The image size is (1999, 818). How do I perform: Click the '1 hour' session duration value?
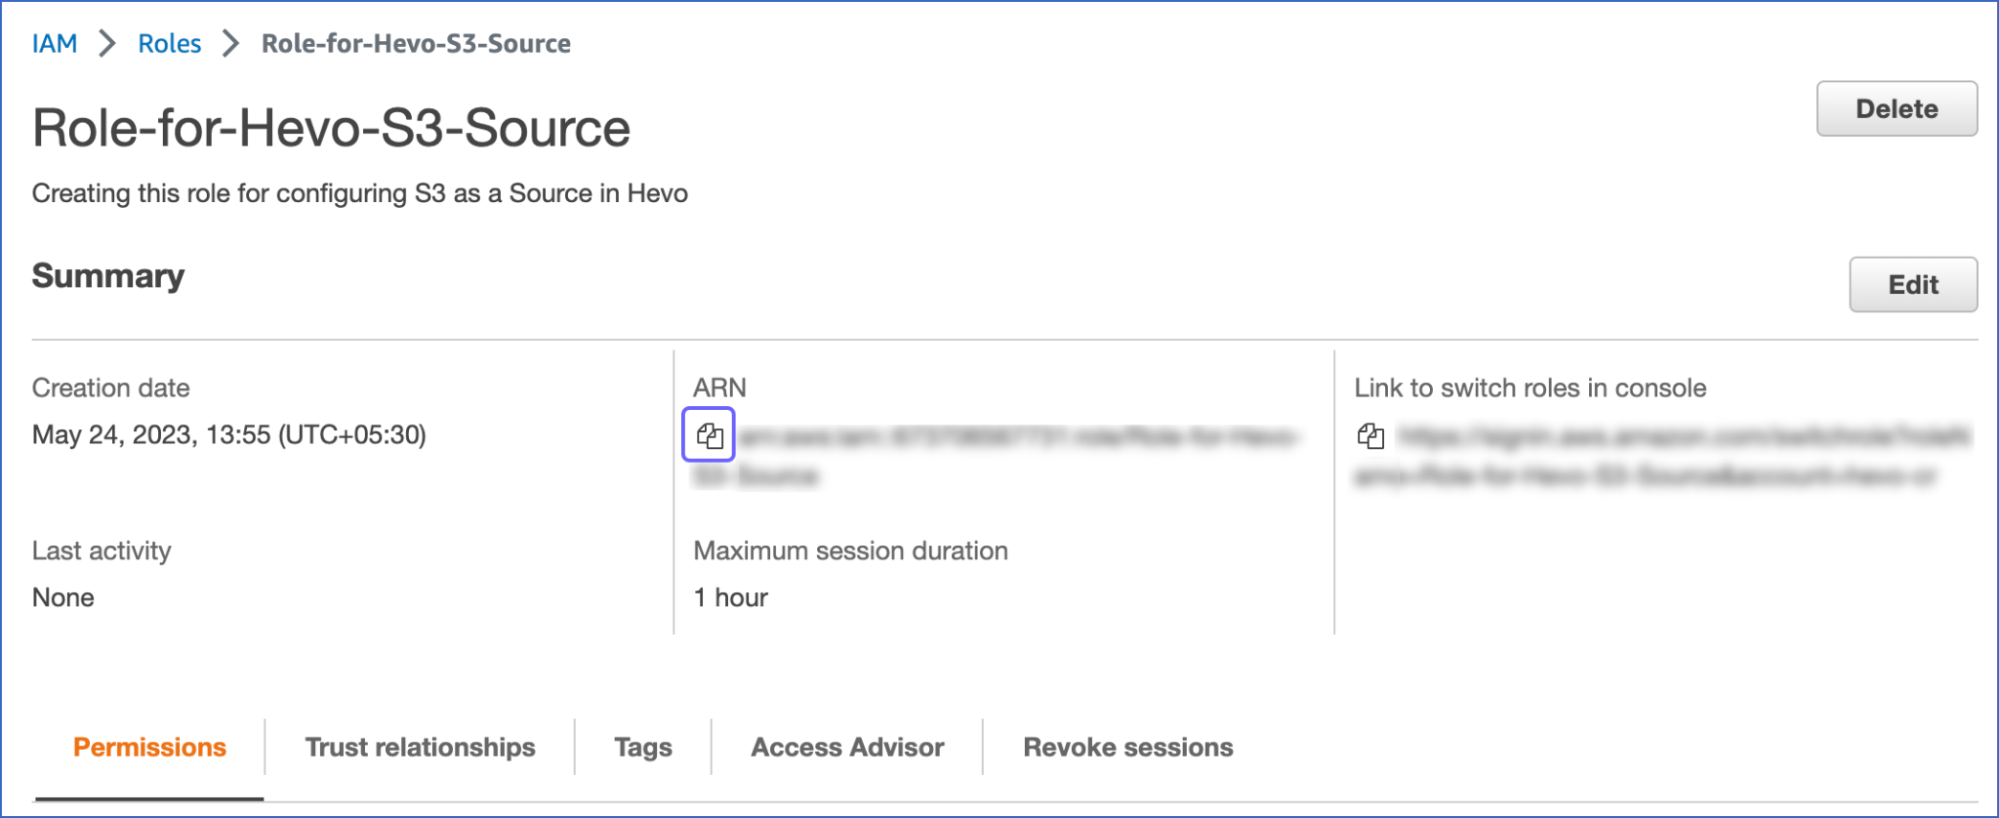(x=731, y=597)
